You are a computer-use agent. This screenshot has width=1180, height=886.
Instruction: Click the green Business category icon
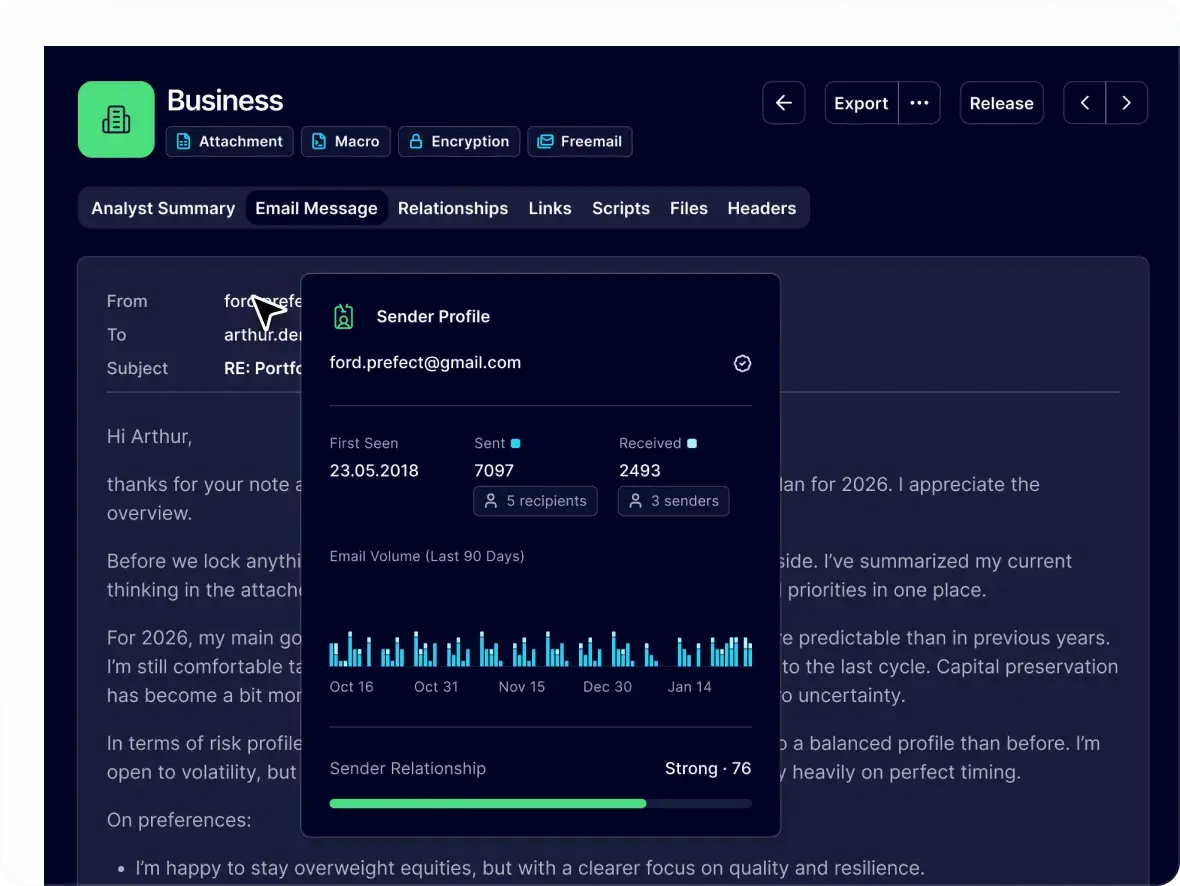(116, 119)
